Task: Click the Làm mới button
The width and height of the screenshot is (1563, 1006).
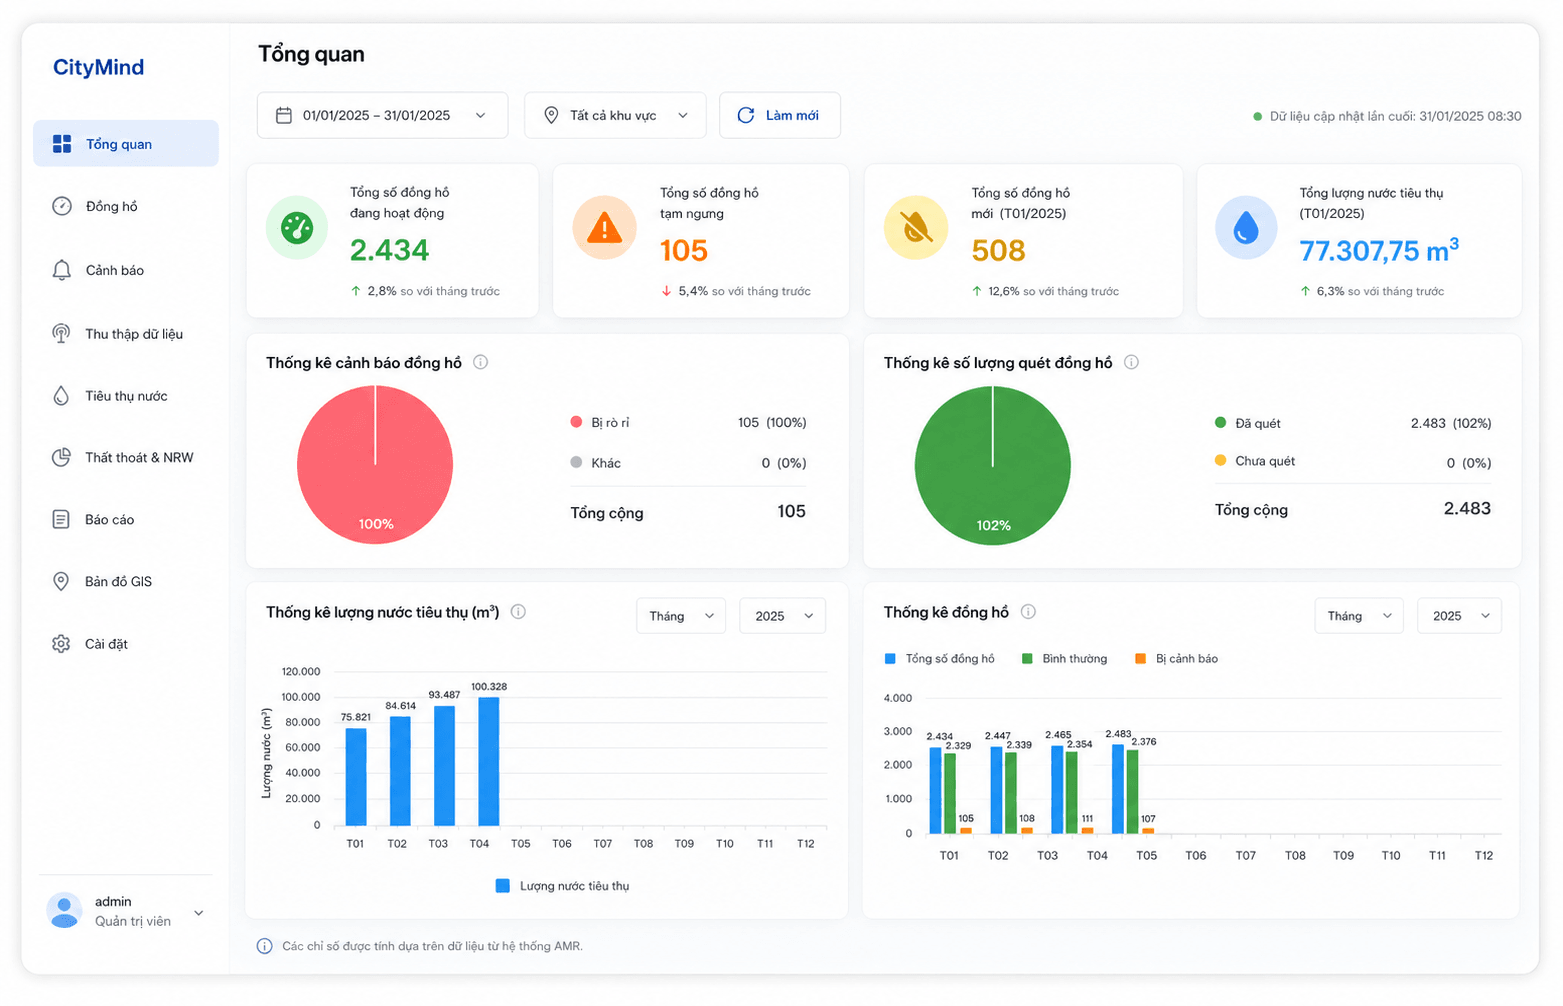Action: point(779,115)
